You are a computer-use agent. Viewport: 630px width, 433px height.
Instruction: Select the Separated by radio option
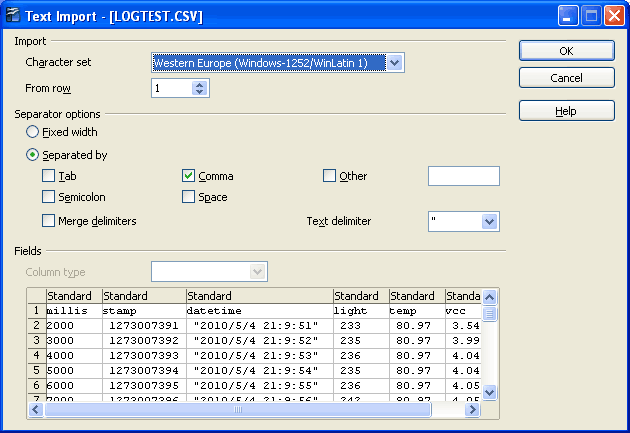tap(34, 155)
